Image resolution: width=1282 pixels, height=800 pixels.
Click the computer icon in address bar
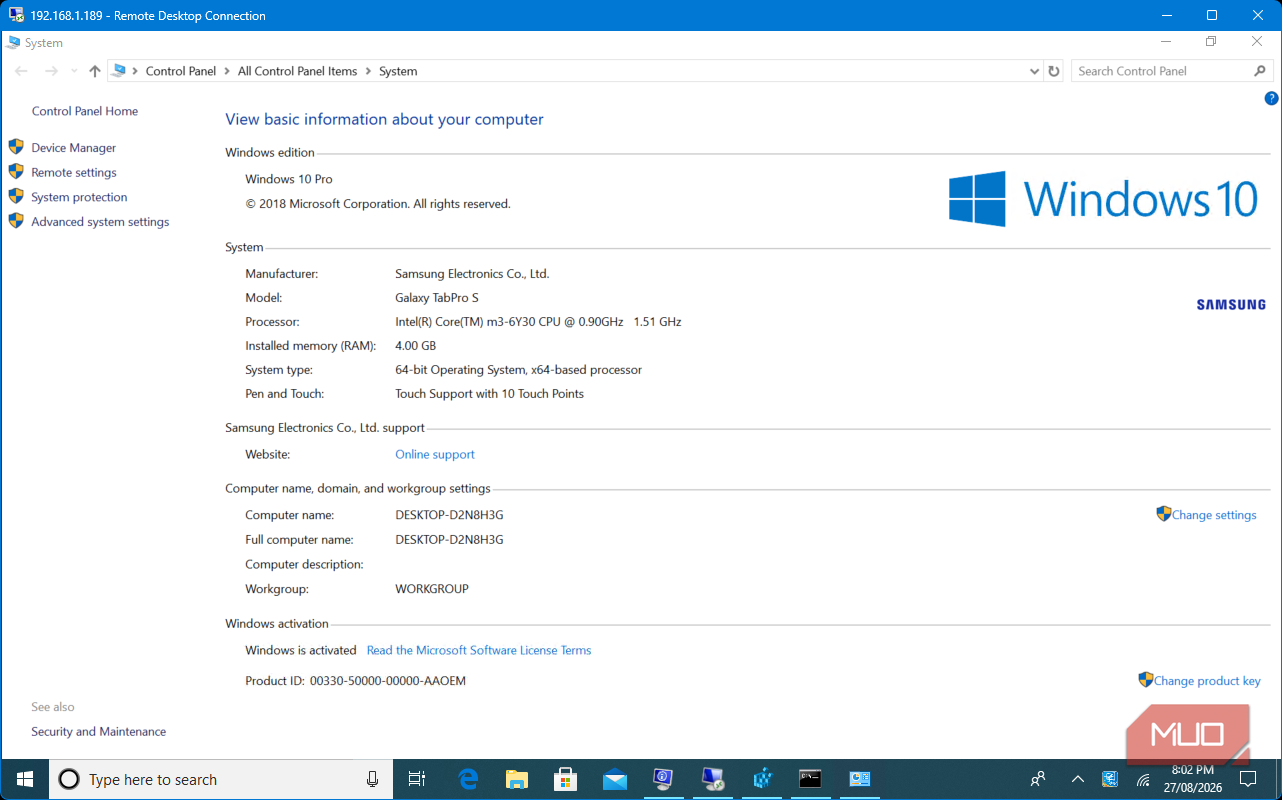(119, 71)
